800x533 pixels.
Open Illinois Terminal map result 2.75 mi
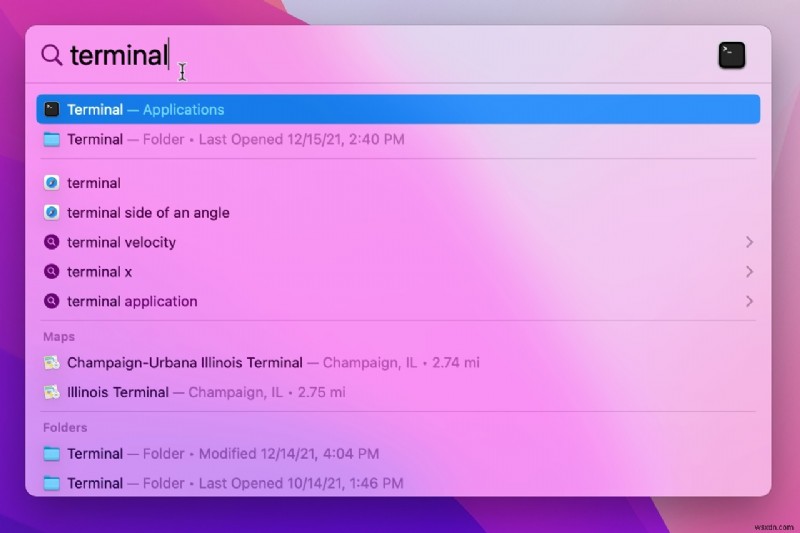tap(398, 392)
